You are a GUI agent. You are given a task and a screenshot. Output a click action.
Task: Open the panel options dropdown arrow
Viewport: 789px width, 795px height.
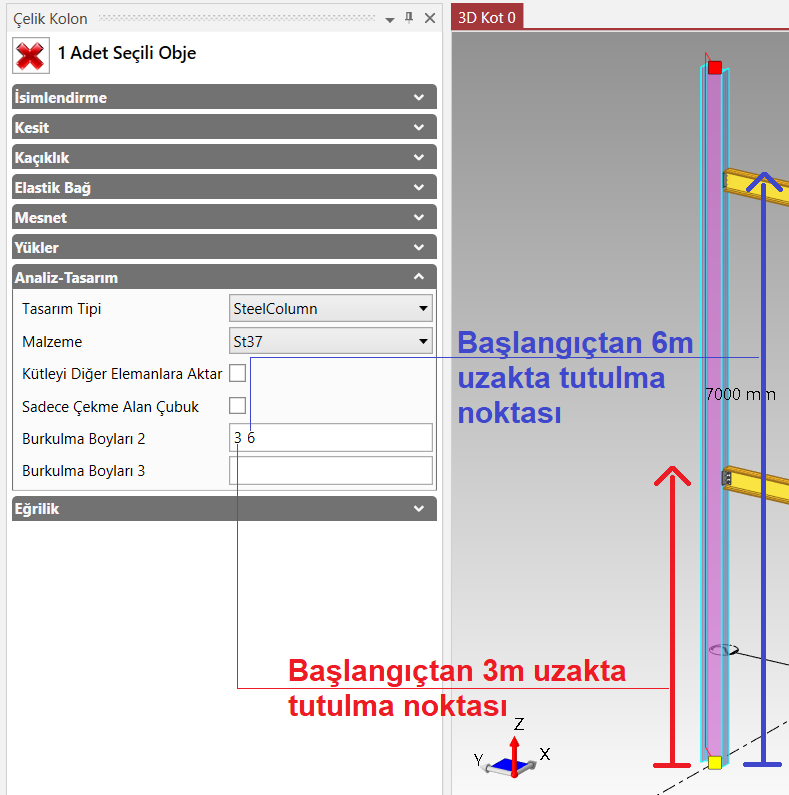click(x=390, y=19)
